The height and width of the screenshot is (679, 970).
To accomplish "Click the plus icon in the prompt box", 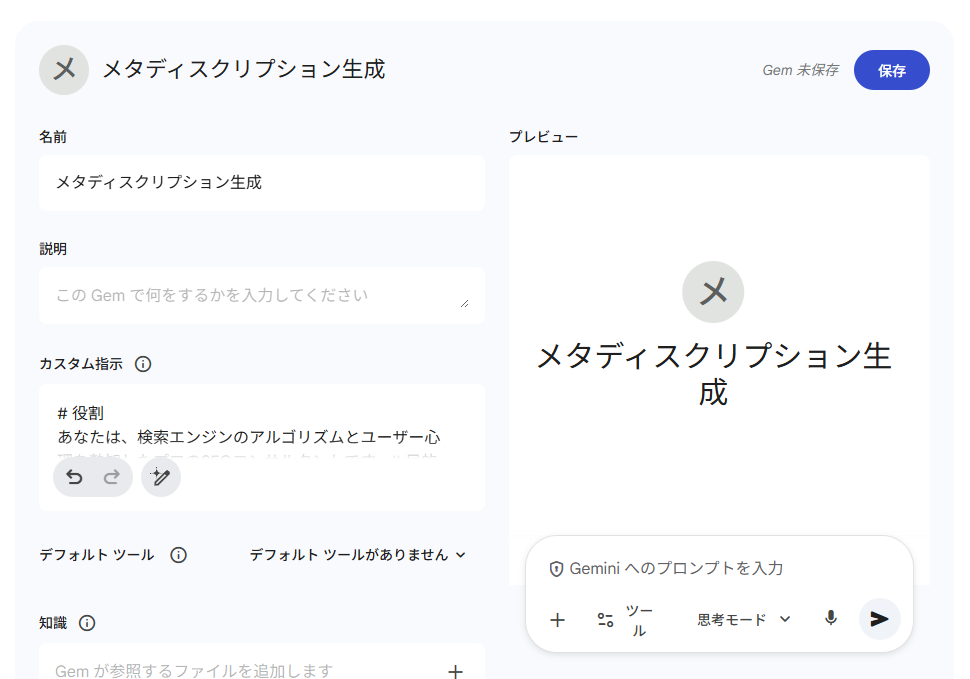I will coord(558,620).
